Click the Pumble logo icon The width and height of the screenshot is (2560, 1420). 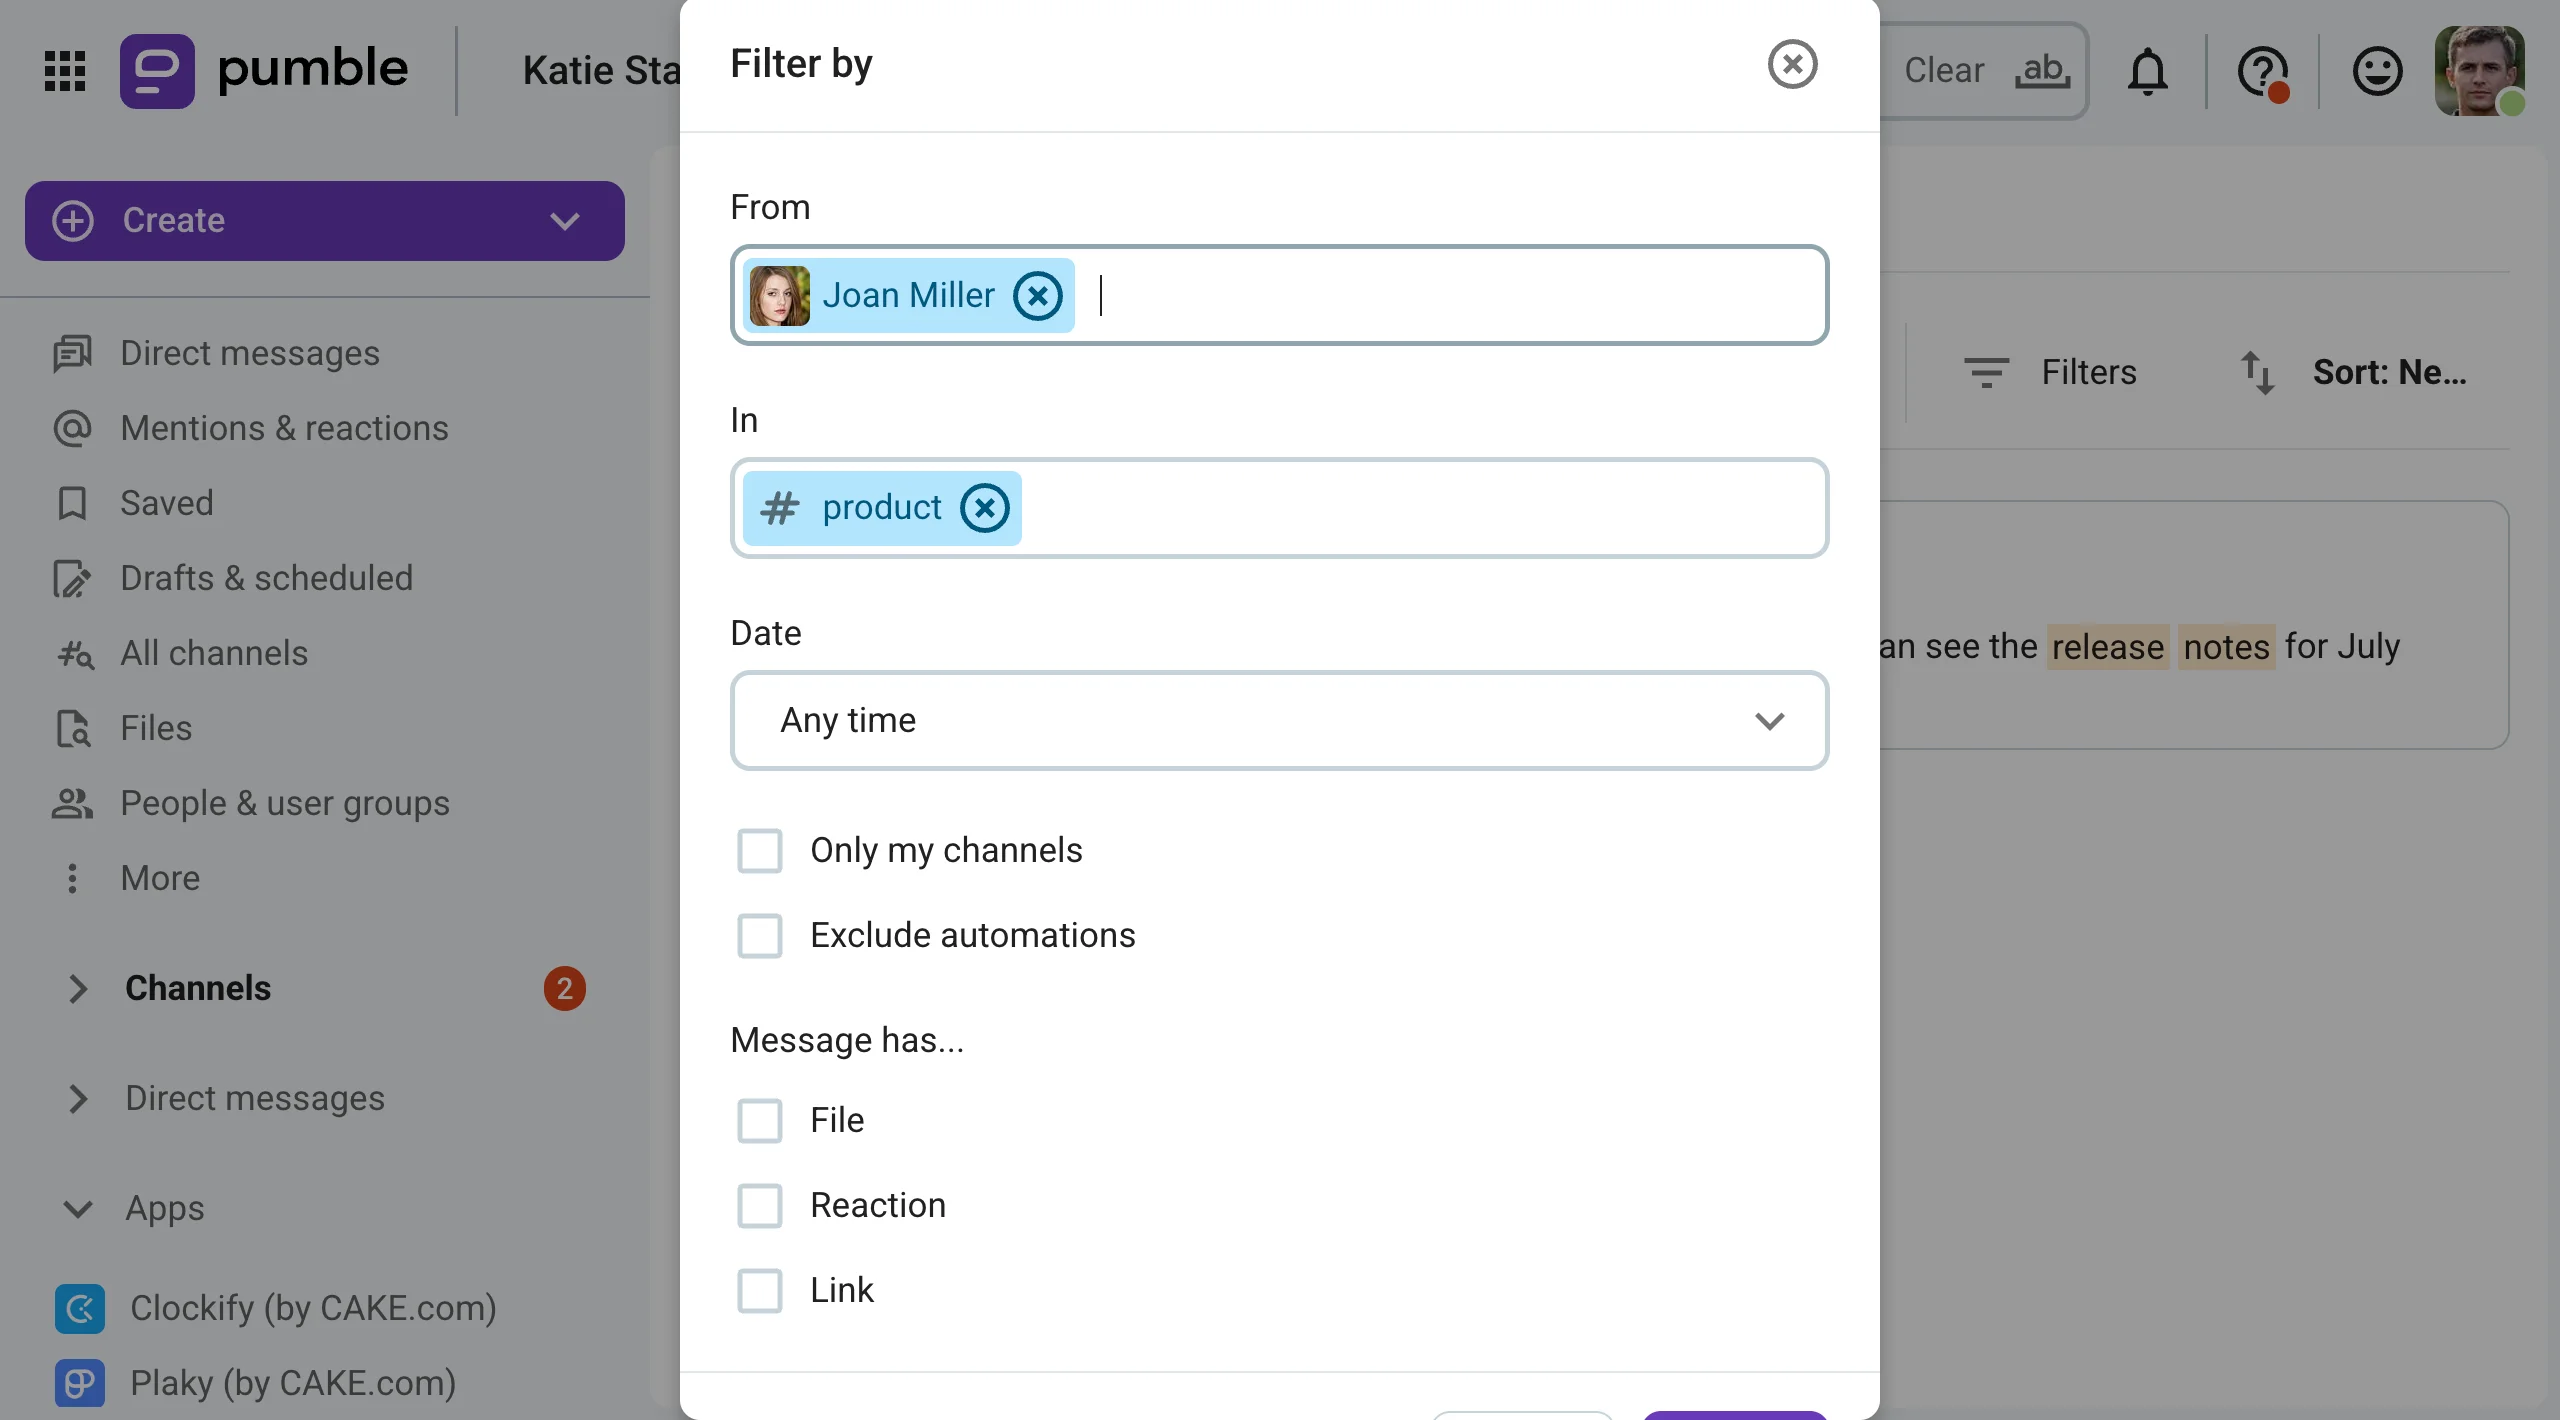pos(157,71)
